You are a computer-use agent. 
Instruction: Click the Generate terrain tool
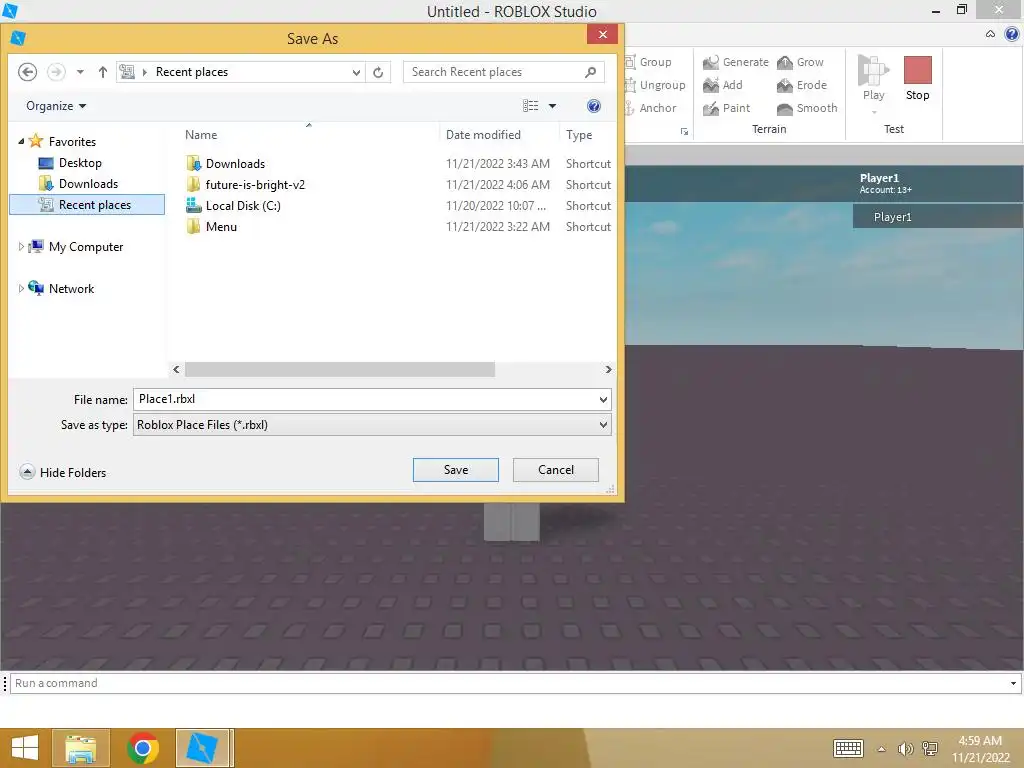coord(735,62)
